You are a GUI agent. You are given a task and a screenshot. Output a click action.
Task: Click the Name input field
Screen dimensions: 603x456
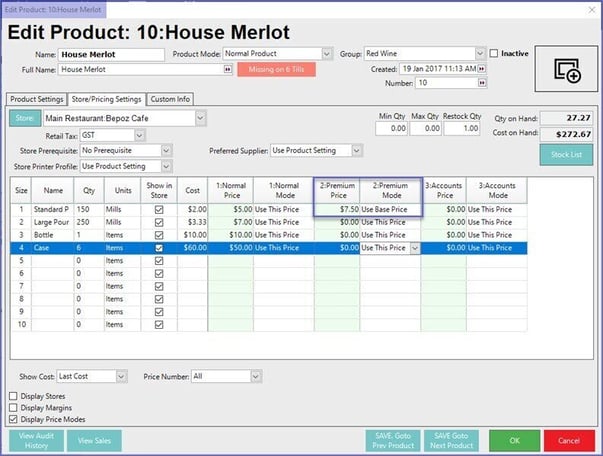pos(110,53)
